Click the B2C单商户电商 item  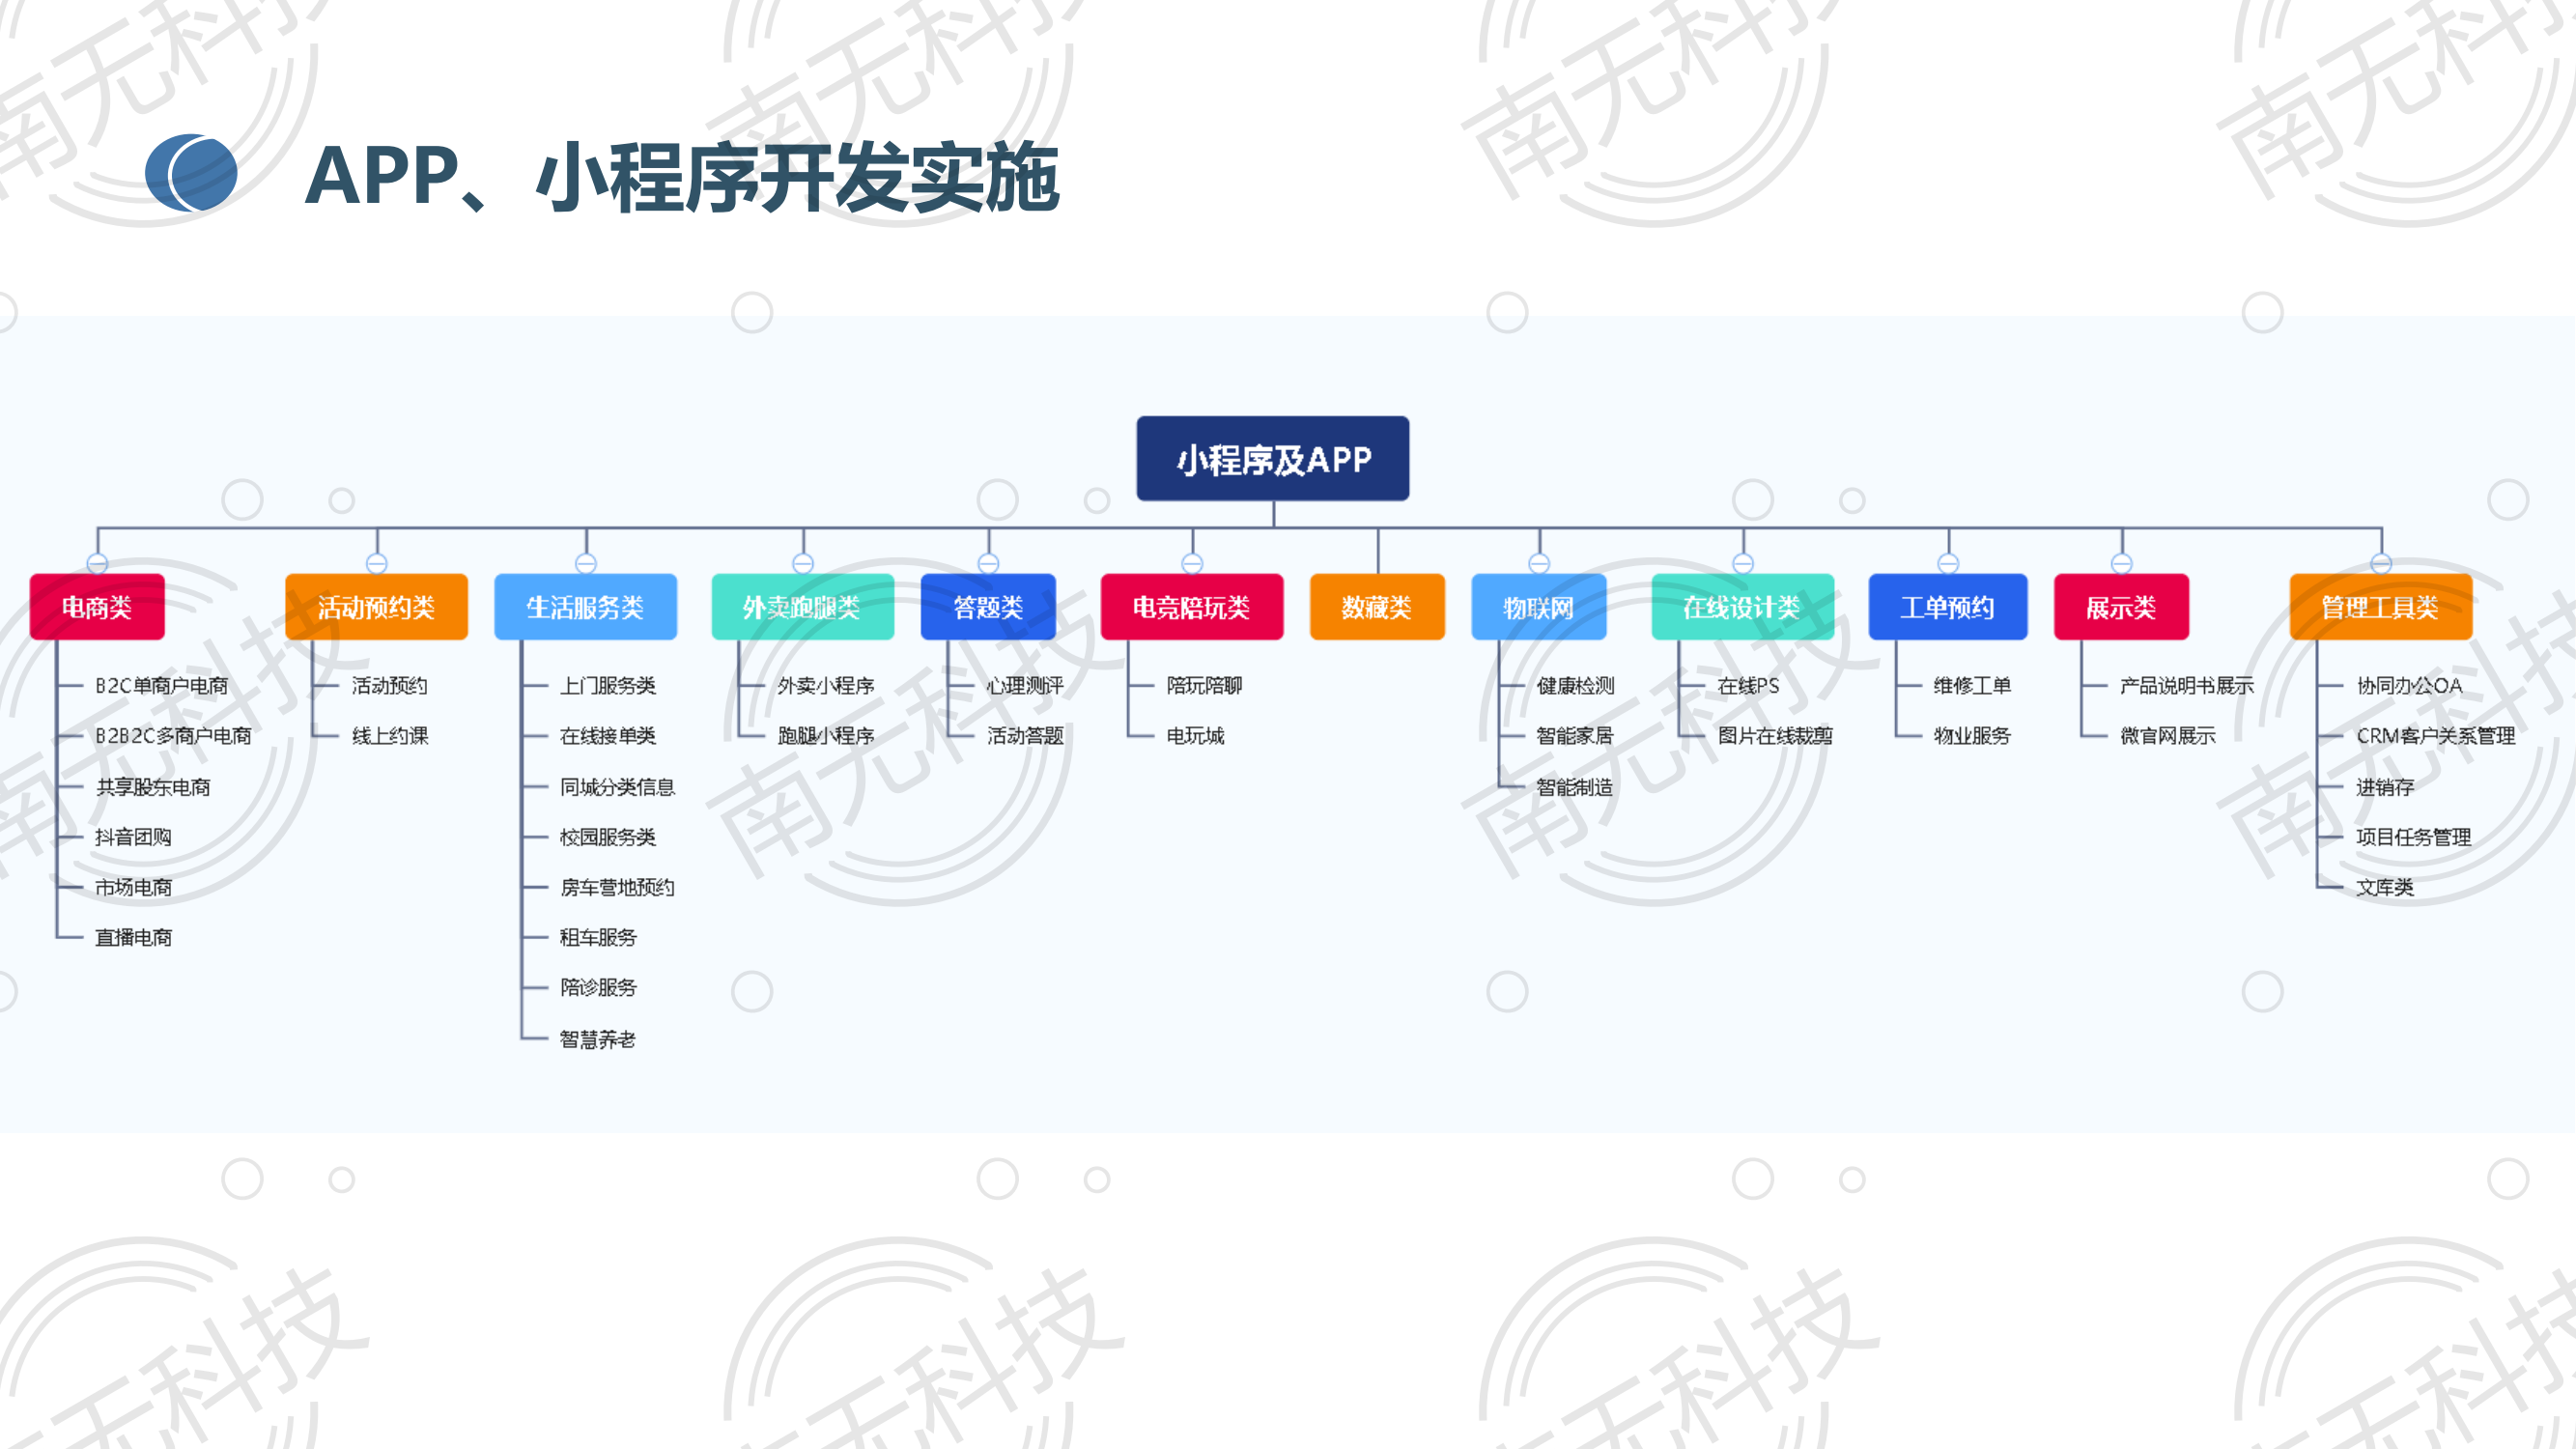point(162,686)
